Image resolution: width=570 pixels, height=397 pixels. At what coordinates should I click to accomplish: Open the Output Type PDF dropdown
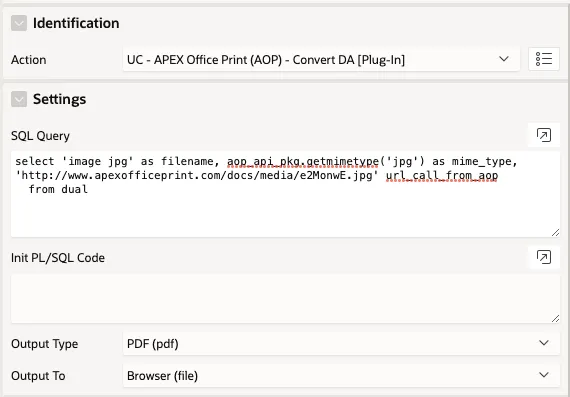point(341,344)
